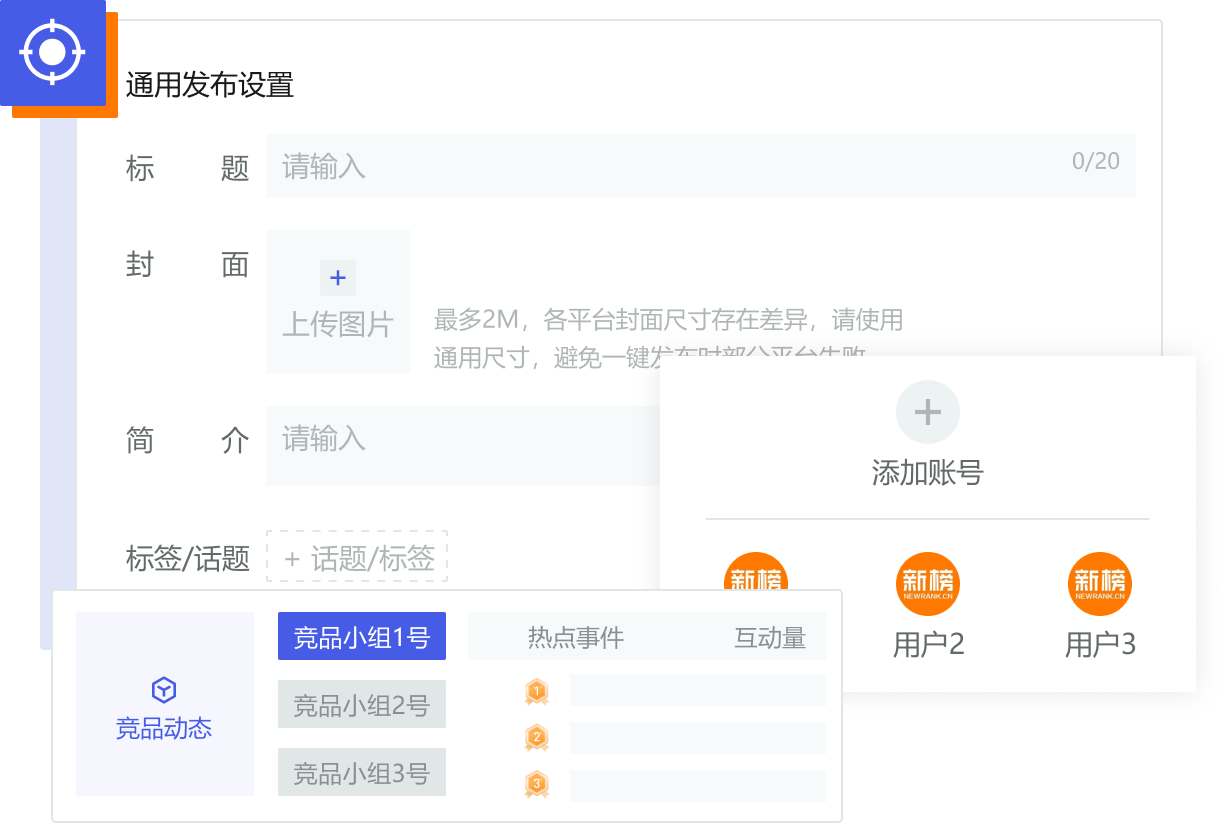Click the rank 1 medal badge

(537, 691)
